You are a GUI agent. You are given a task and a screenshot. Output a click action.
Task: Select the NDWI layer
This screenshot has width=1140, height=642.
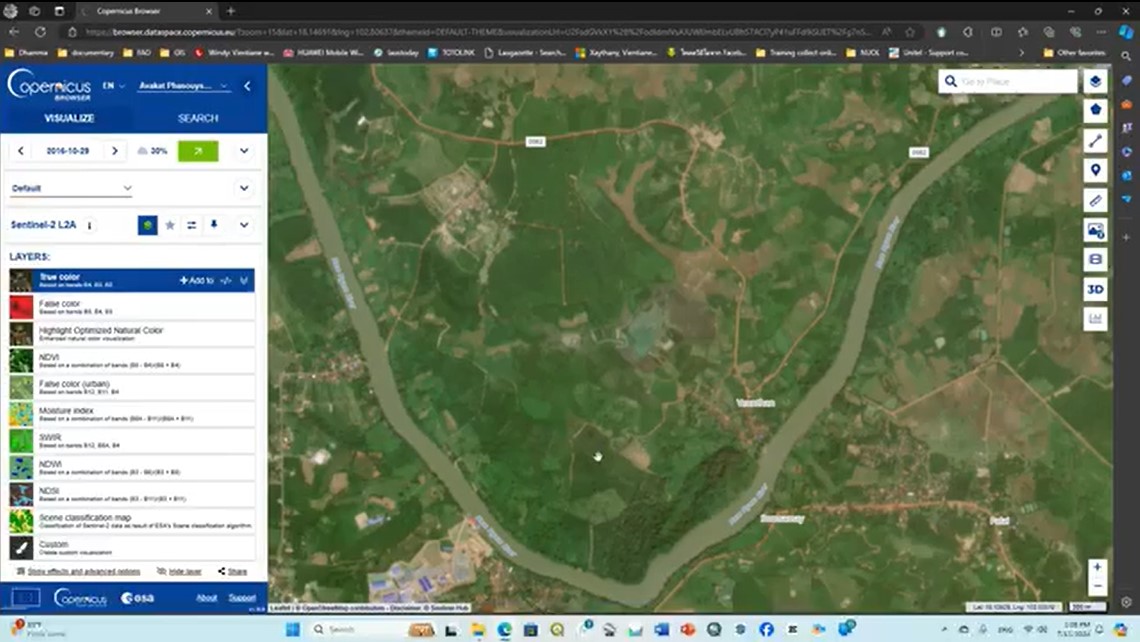132,468
